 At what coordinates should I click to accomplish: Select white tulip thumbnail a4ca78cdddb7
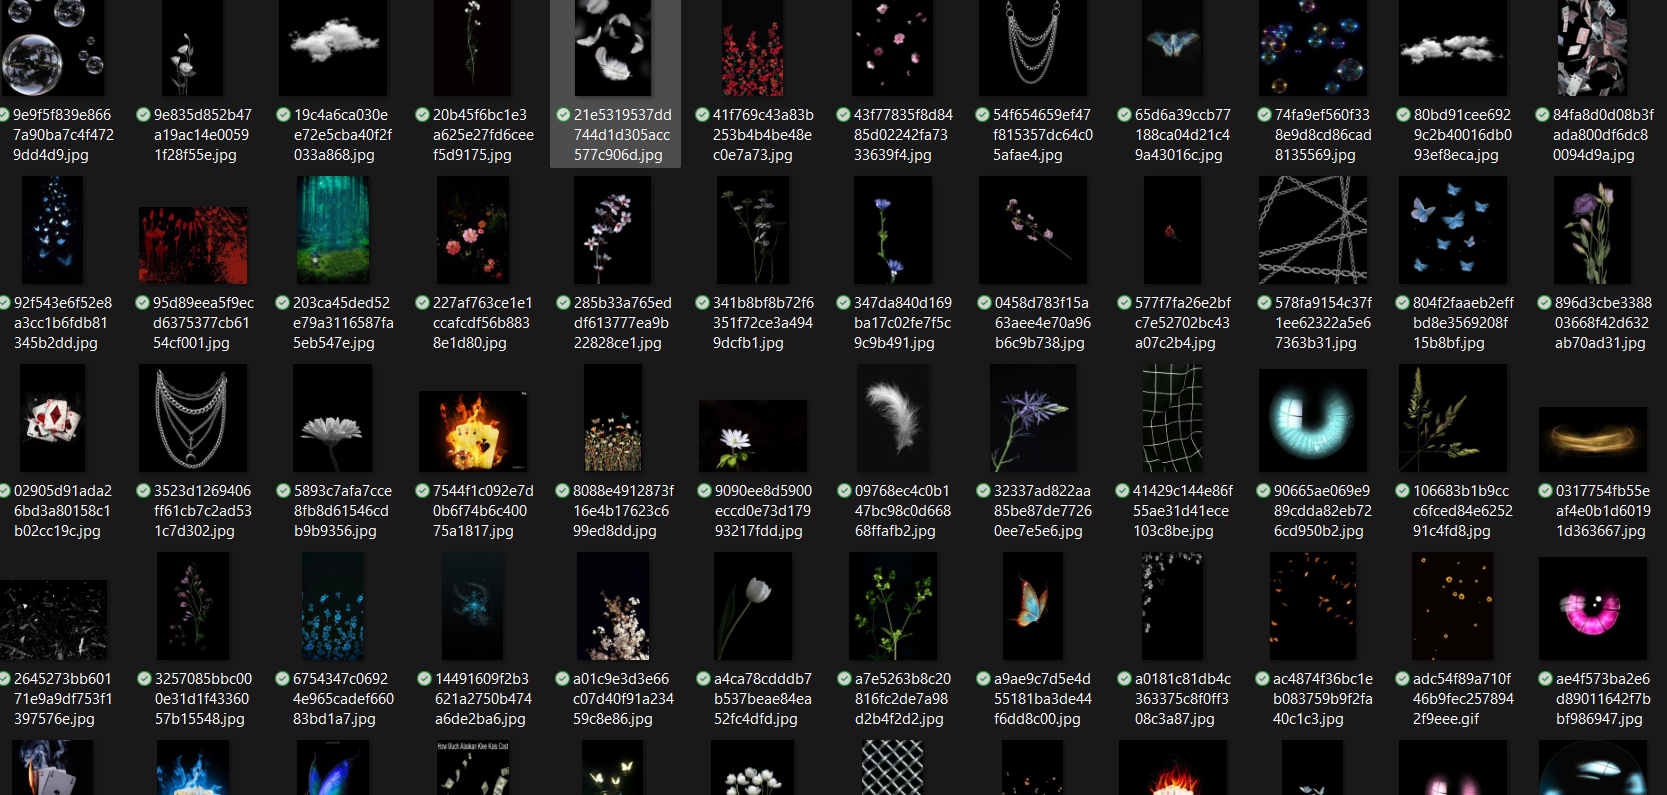[x=753, y=606]
